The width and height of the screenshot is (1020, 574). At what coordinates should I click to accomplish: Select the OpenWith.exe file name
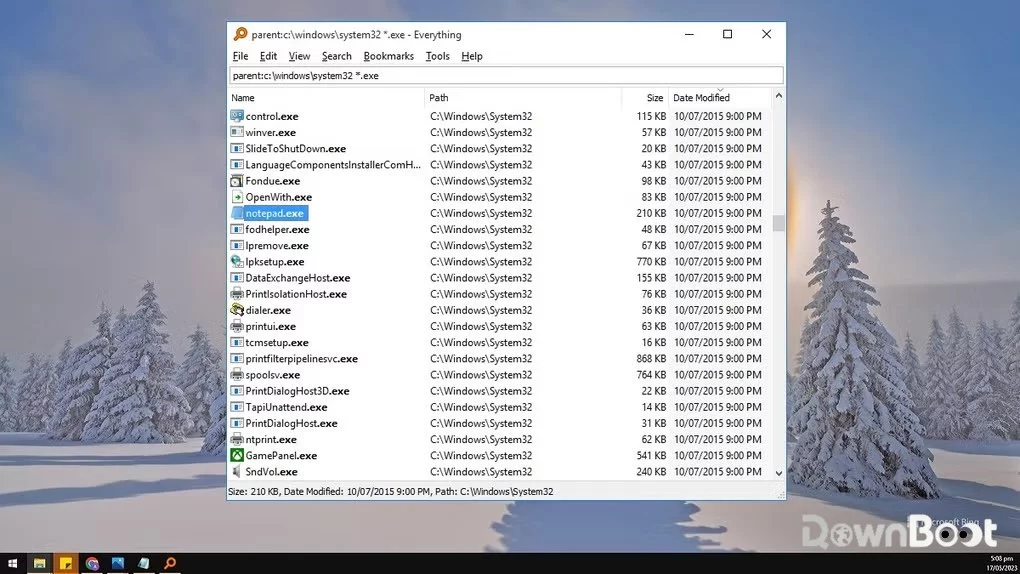[278, 197]
